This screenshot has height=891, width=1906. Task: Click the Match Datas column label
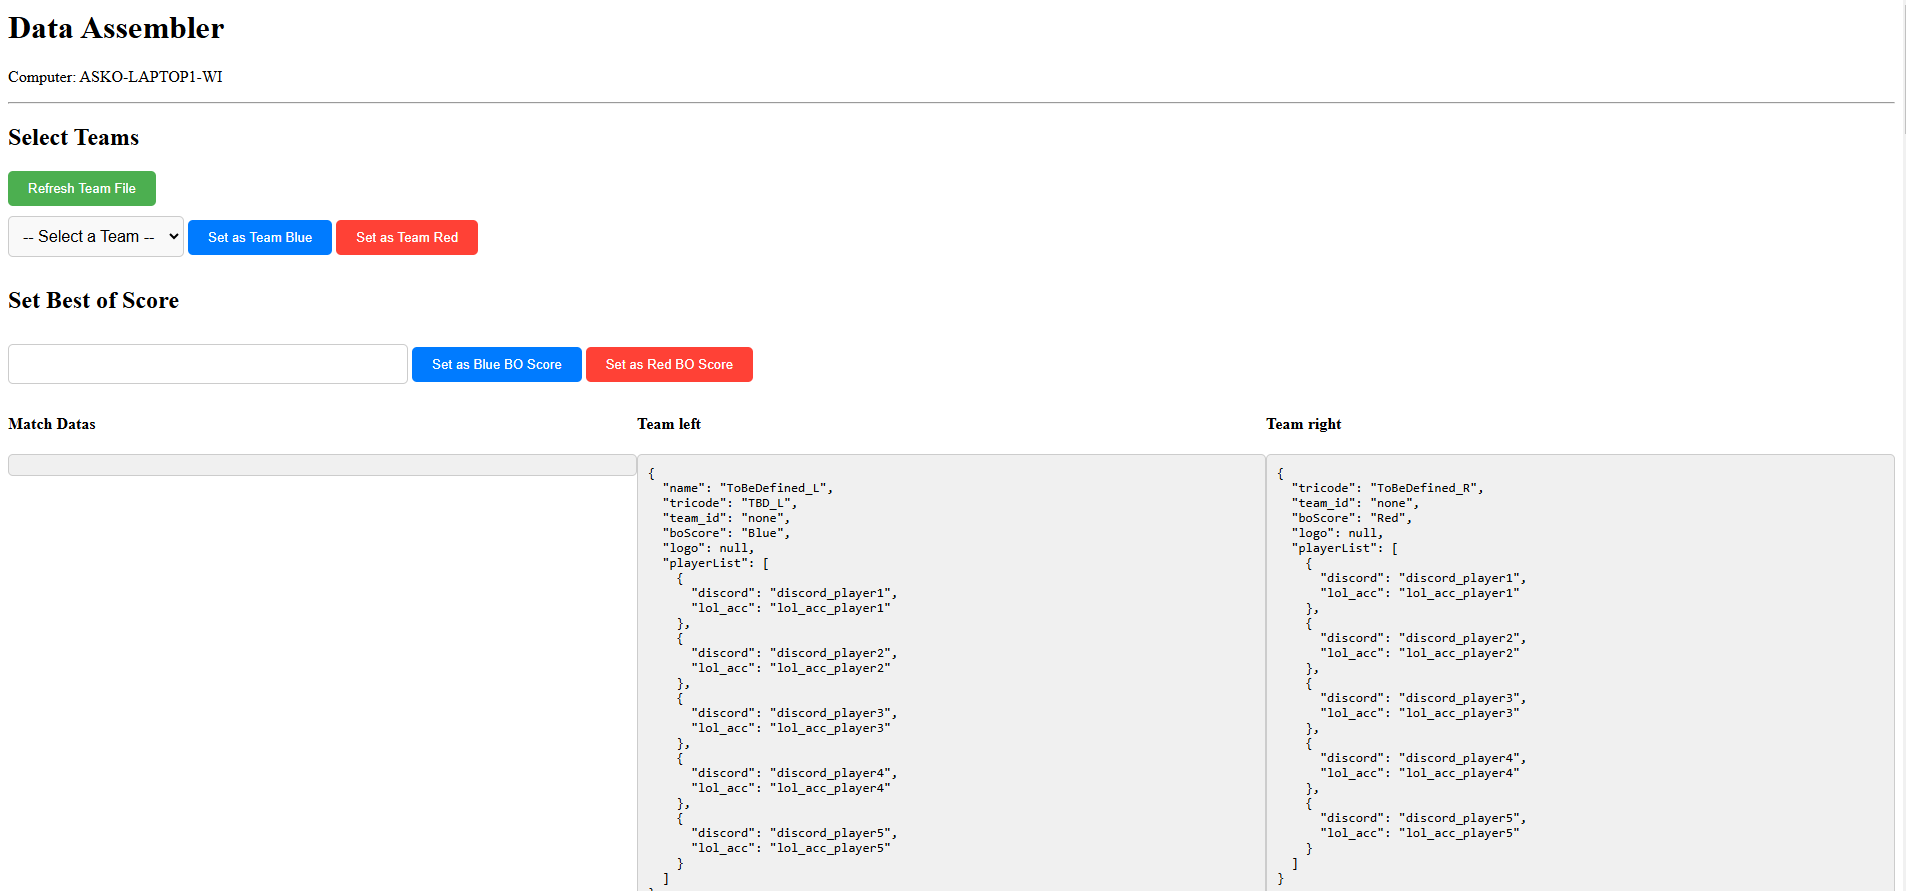(x=52, y=424)
